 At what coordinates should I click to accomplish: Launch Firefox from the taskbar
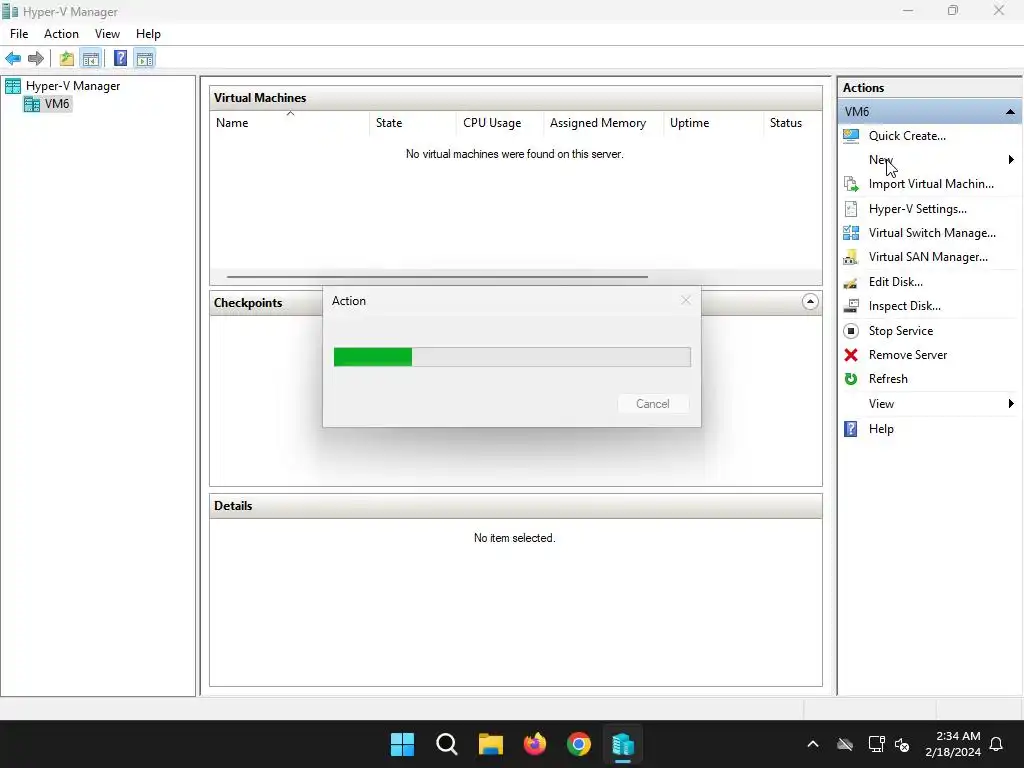pos(535,744)
